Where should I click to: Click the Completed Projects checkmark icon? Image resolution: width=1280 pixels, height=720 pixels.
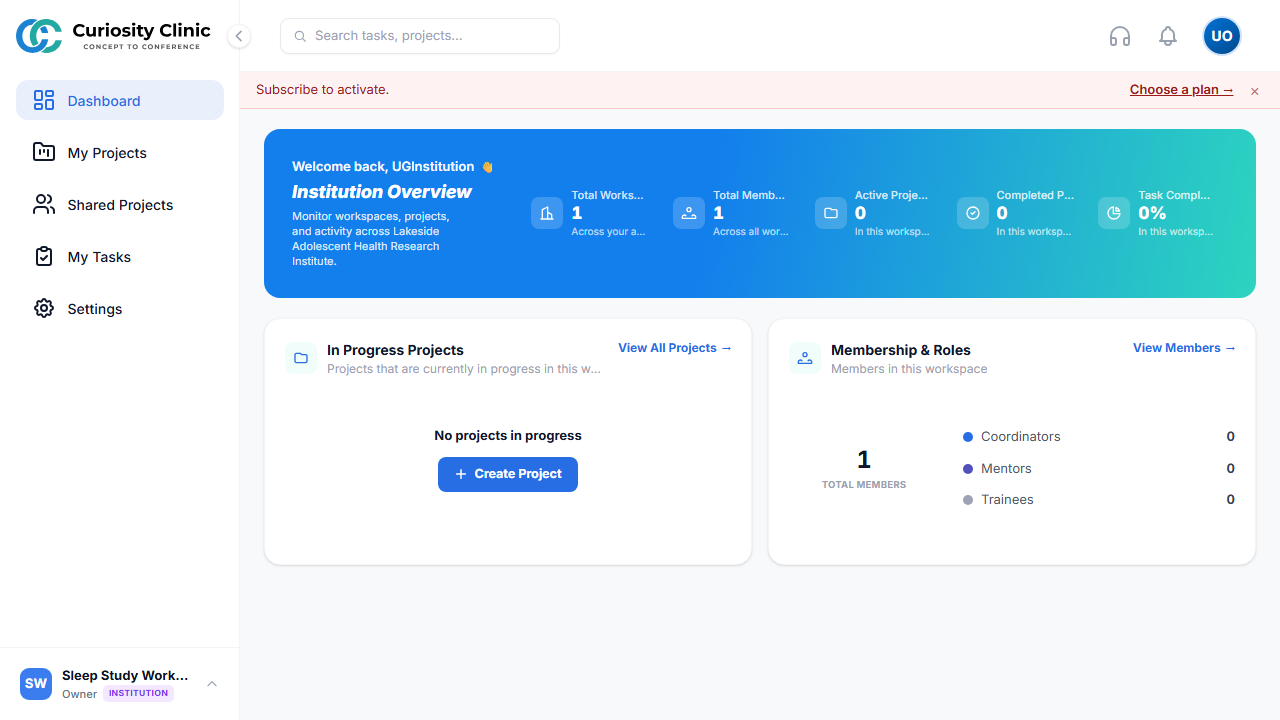click(973, 213)
